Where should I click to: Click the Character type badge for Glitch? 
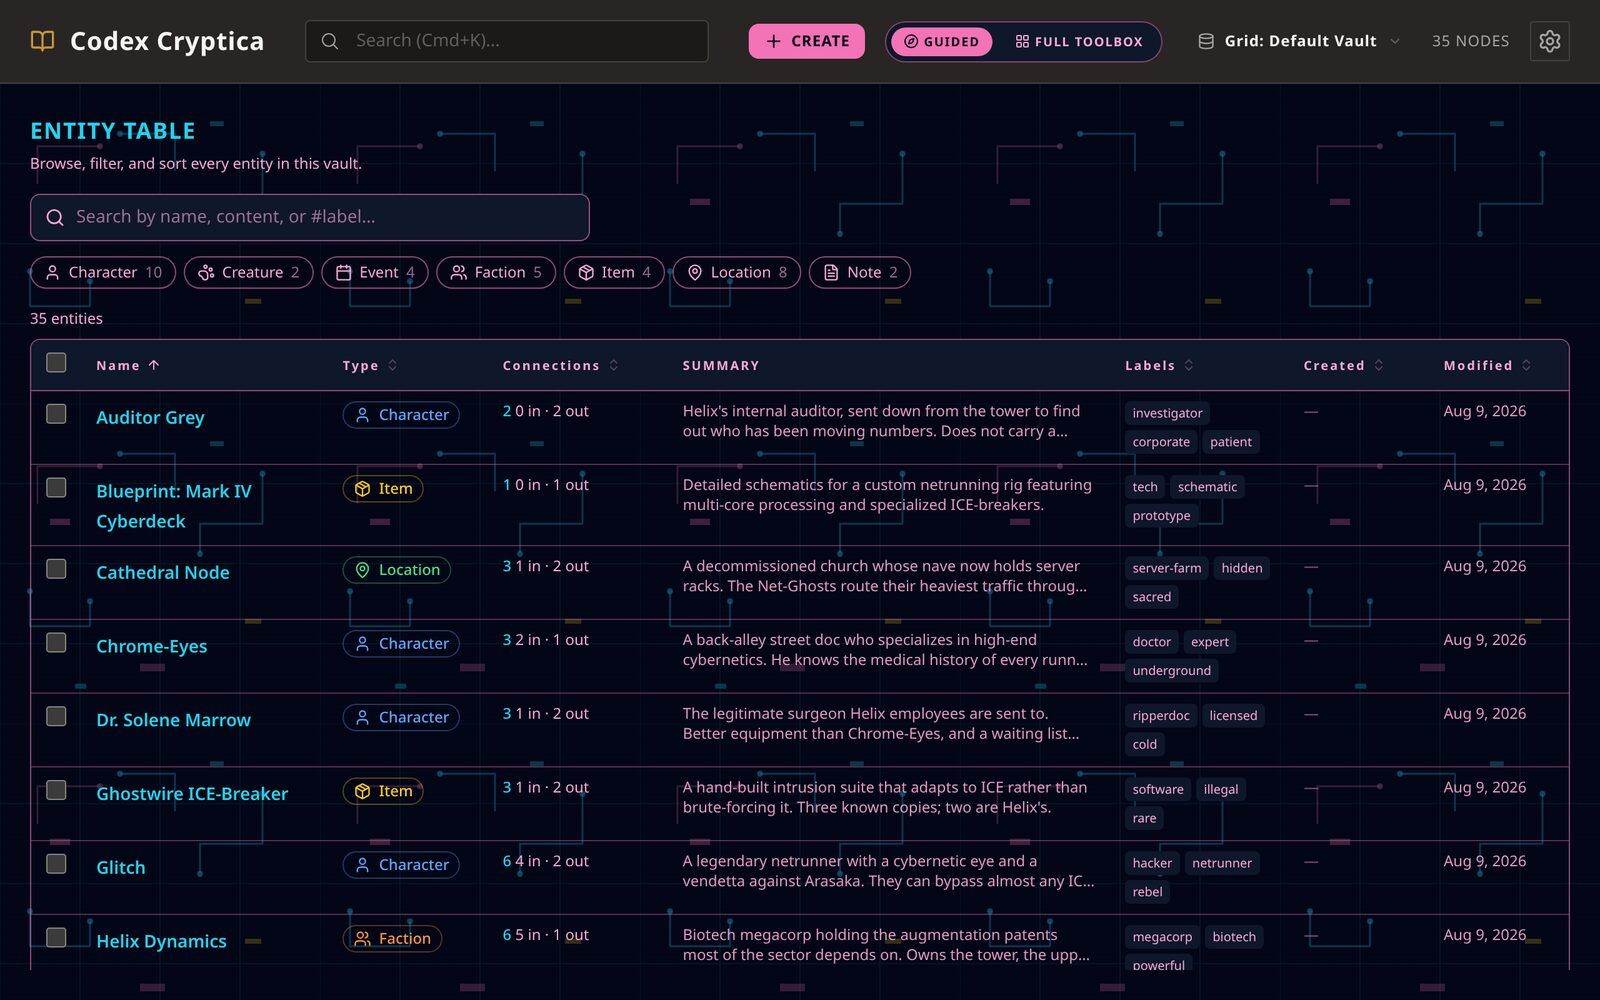pyautogui.click(x=401, y=865)
